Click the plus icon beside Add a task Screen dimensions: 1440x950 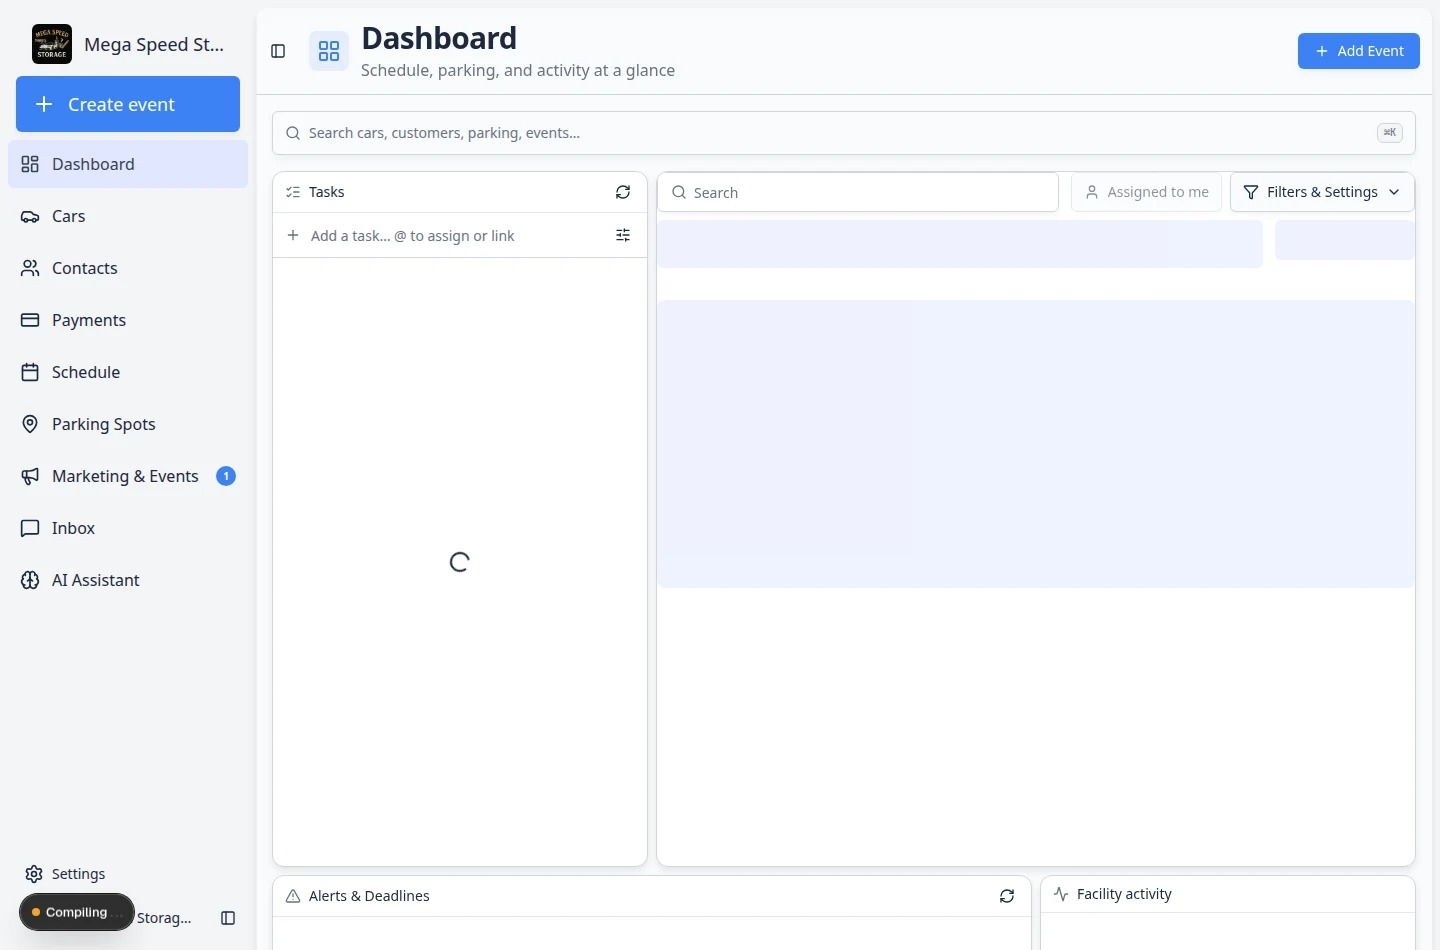tap(293, 235)
